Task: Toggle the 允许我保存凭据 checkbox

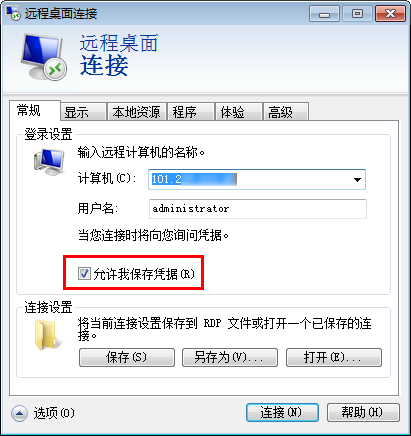Action: pos(84,274)
